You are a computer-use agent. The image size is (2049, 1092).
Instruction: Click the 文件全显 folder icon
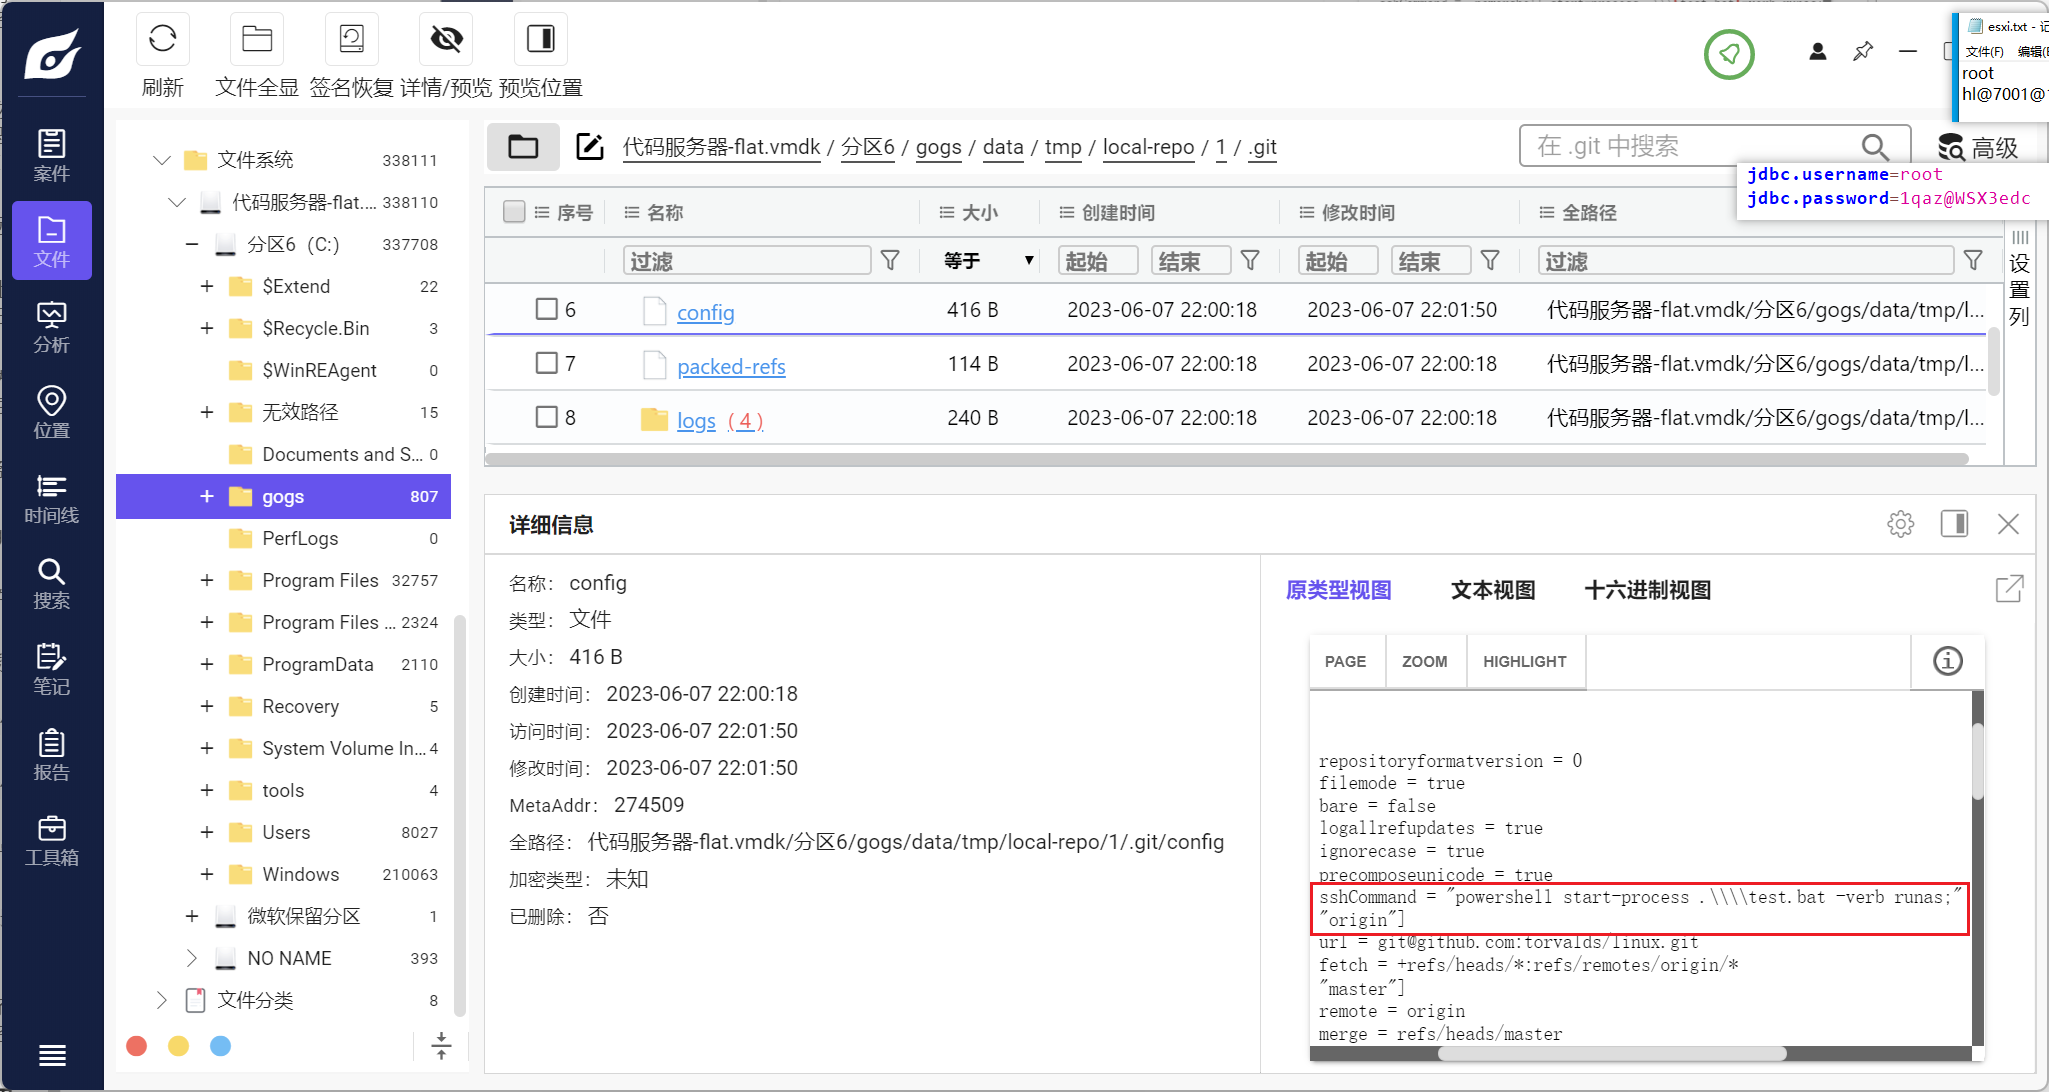pos(257,40)
